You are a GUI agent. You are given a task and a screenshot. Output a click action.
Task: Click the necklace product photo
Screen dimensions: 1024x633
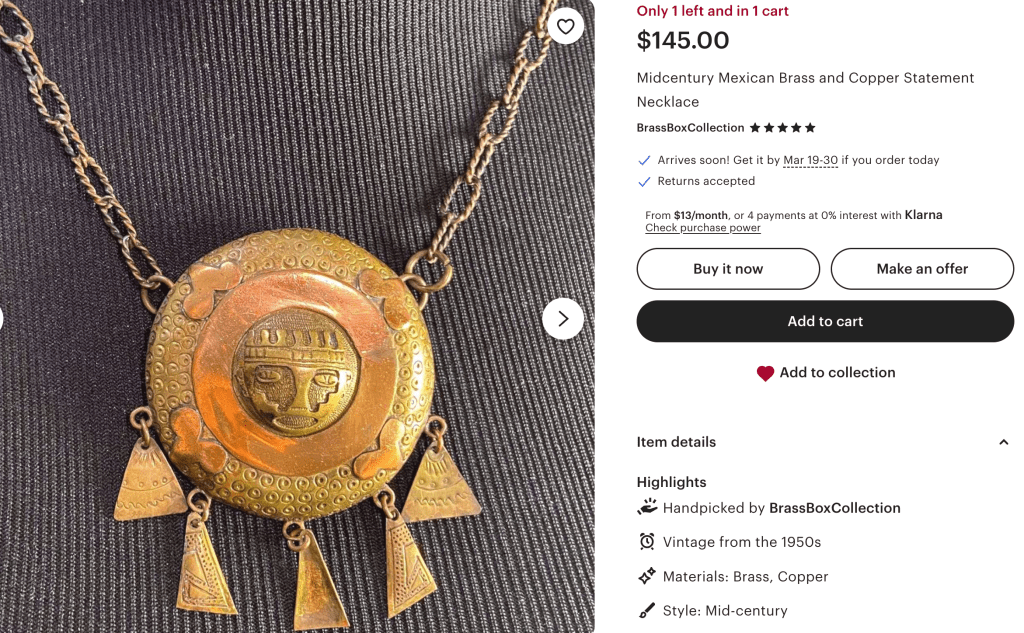(297, 317)
